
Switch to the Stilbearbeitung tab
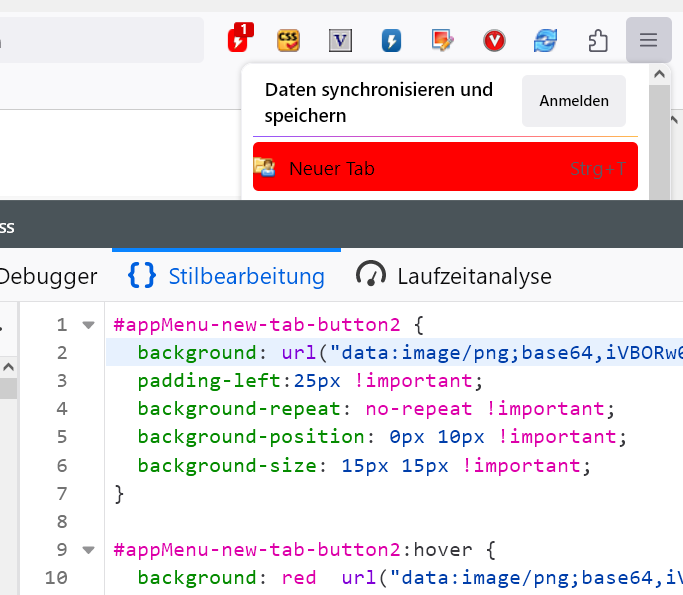click(x=227, y=275)
